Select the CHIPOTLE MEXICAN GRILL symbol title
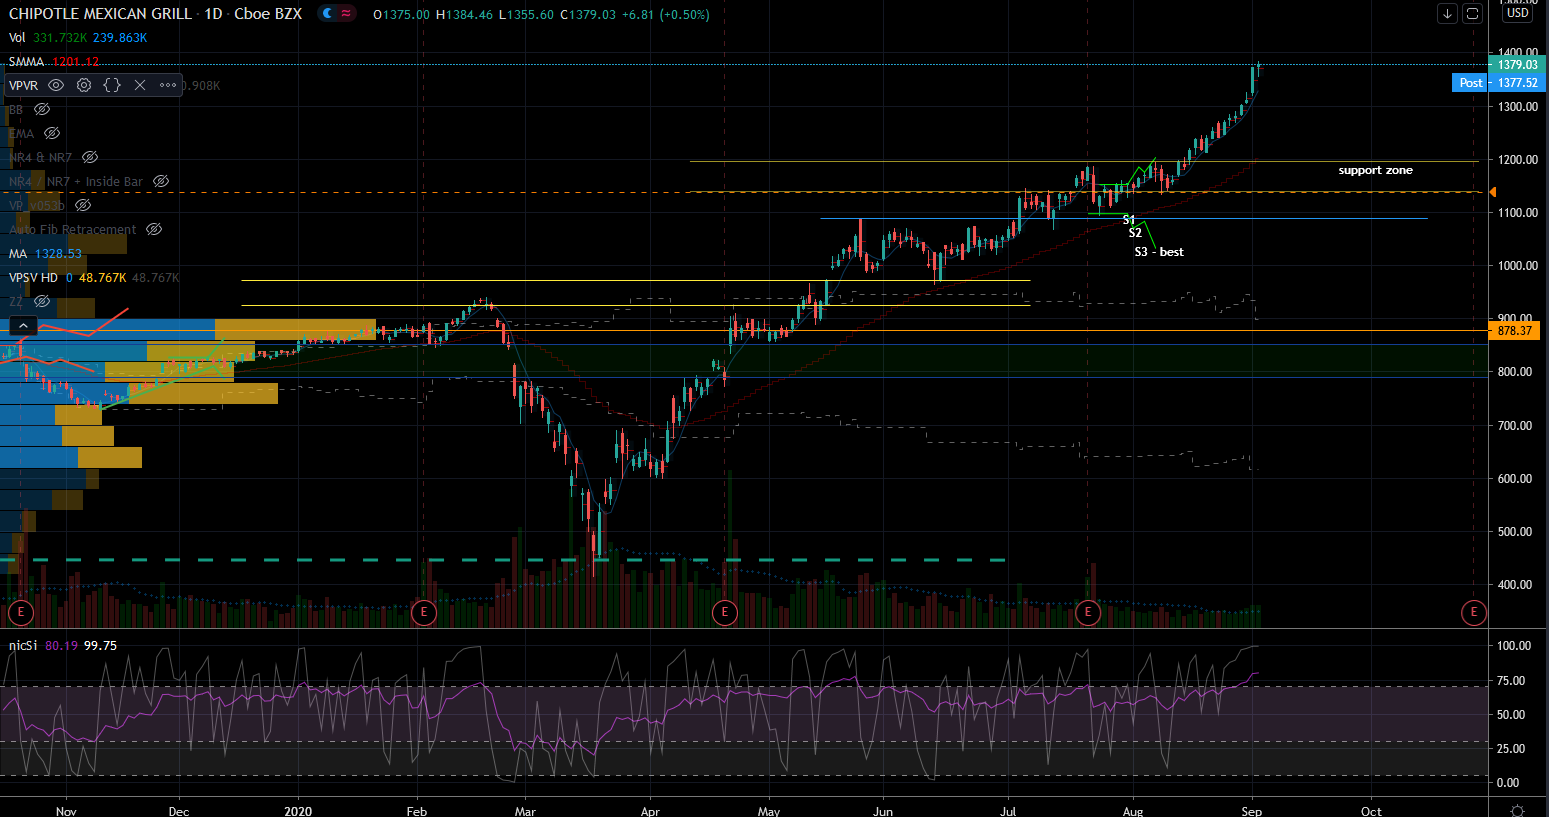This screenshot has width=1549, height=817. pos(100,14)
